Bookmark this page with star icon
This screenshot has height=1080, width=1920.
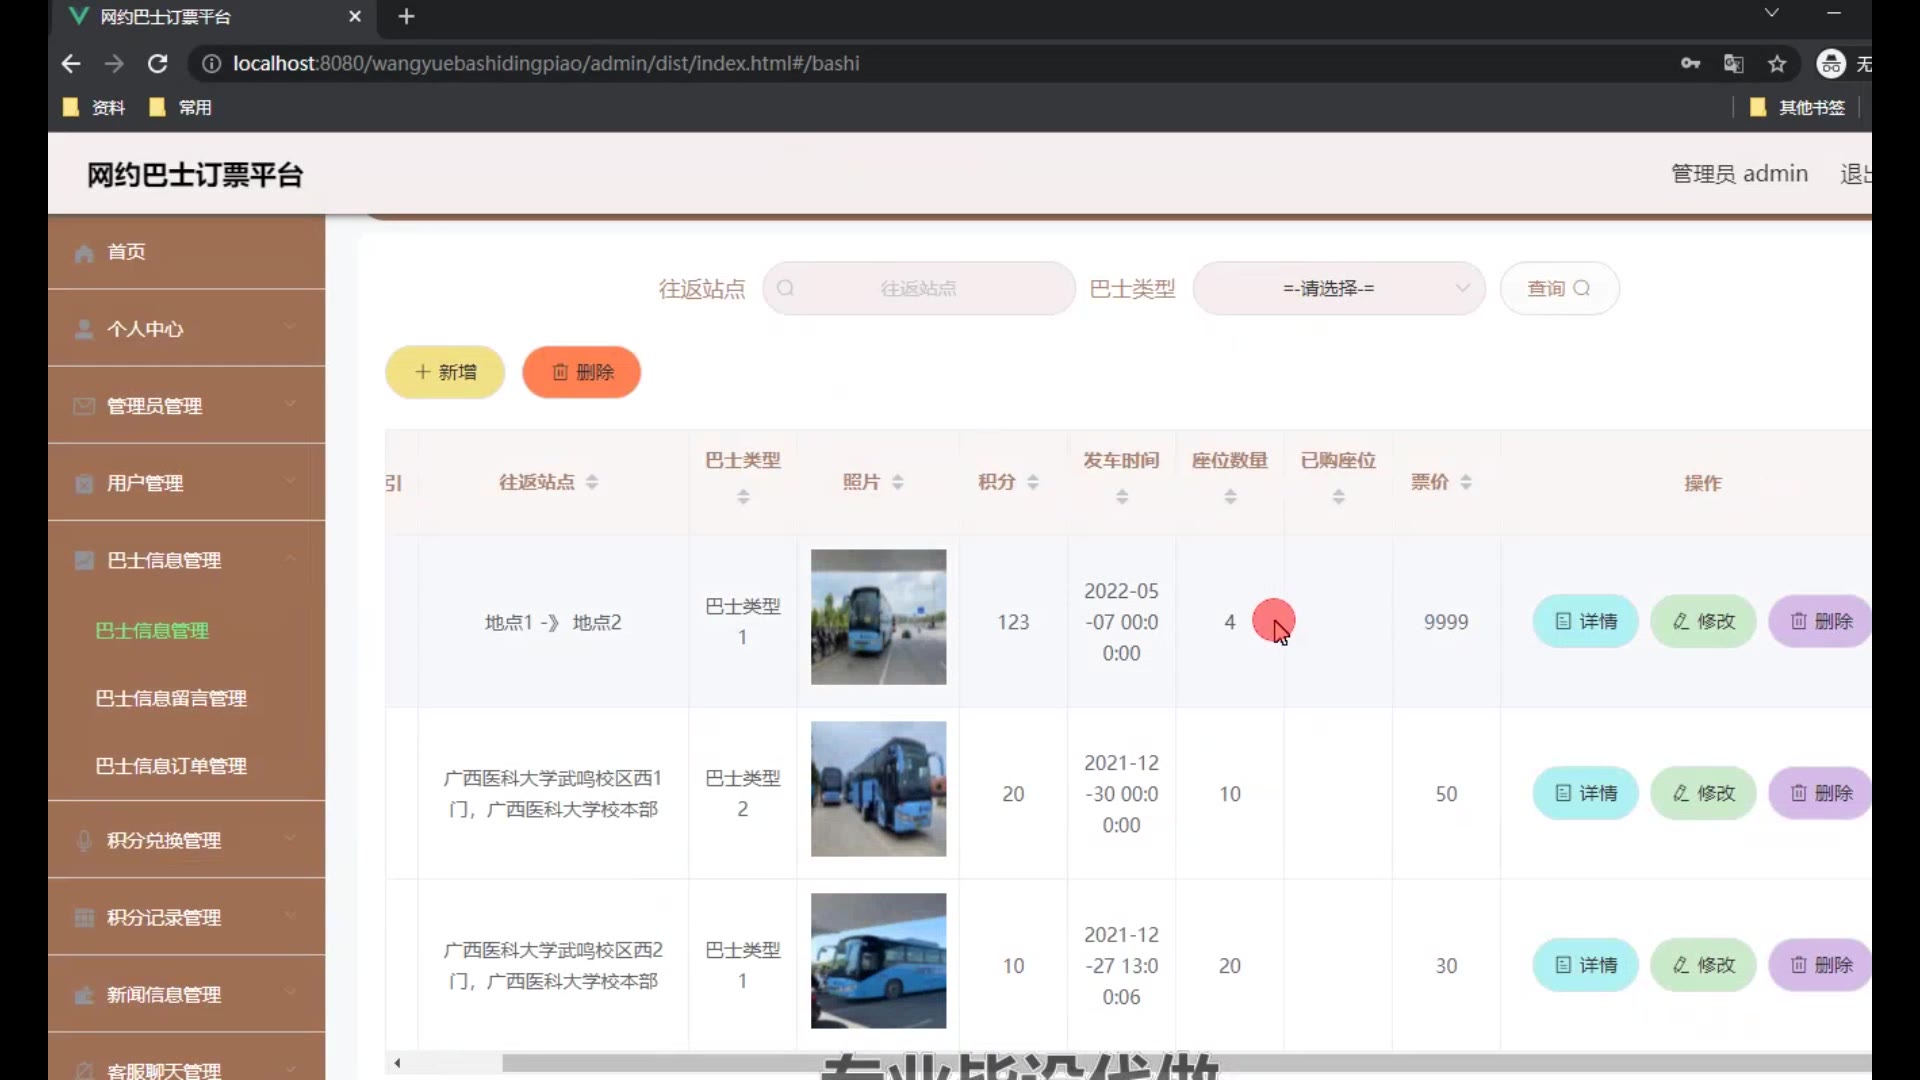click(x=1777, y=63)
